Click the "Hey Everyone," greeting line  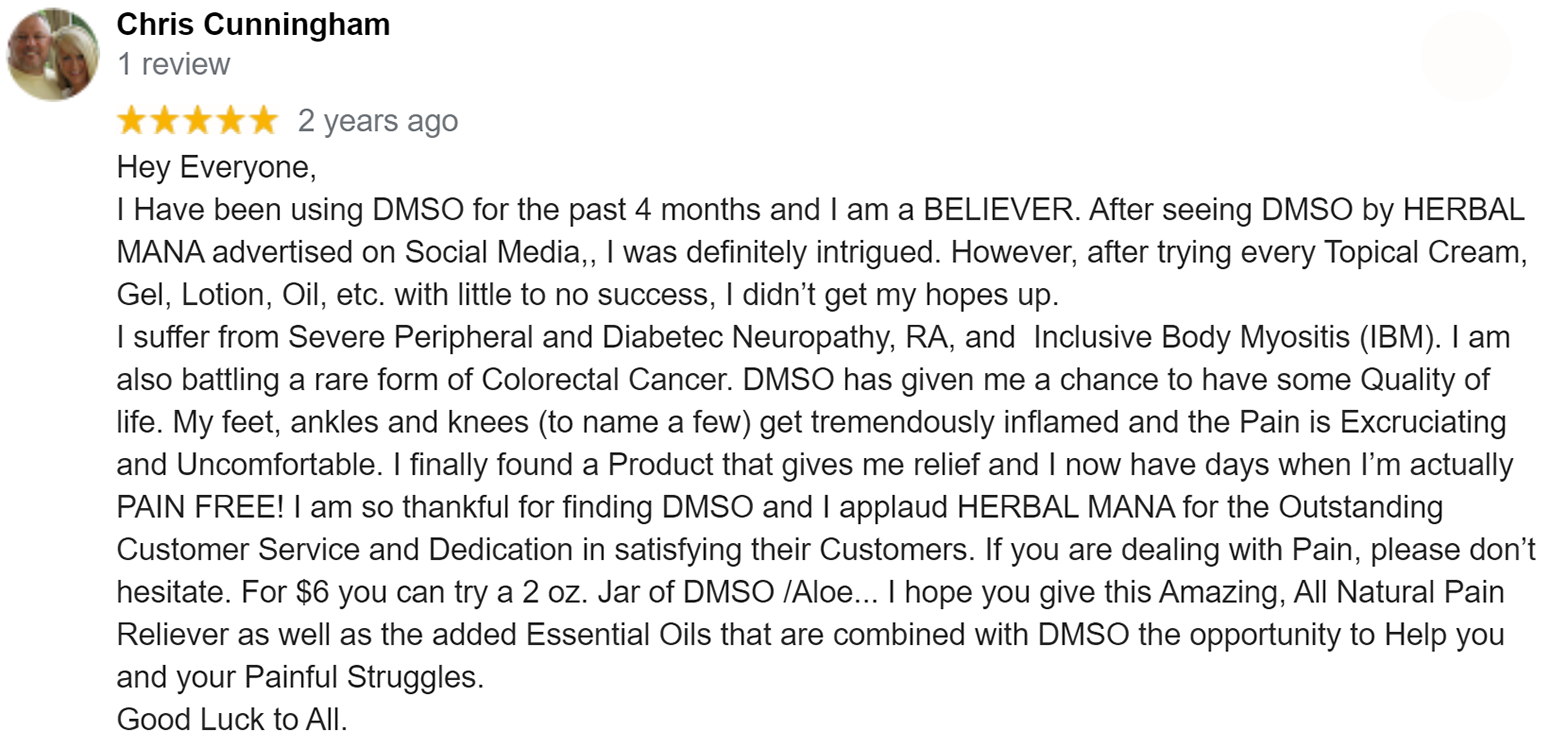click(217, 167)
